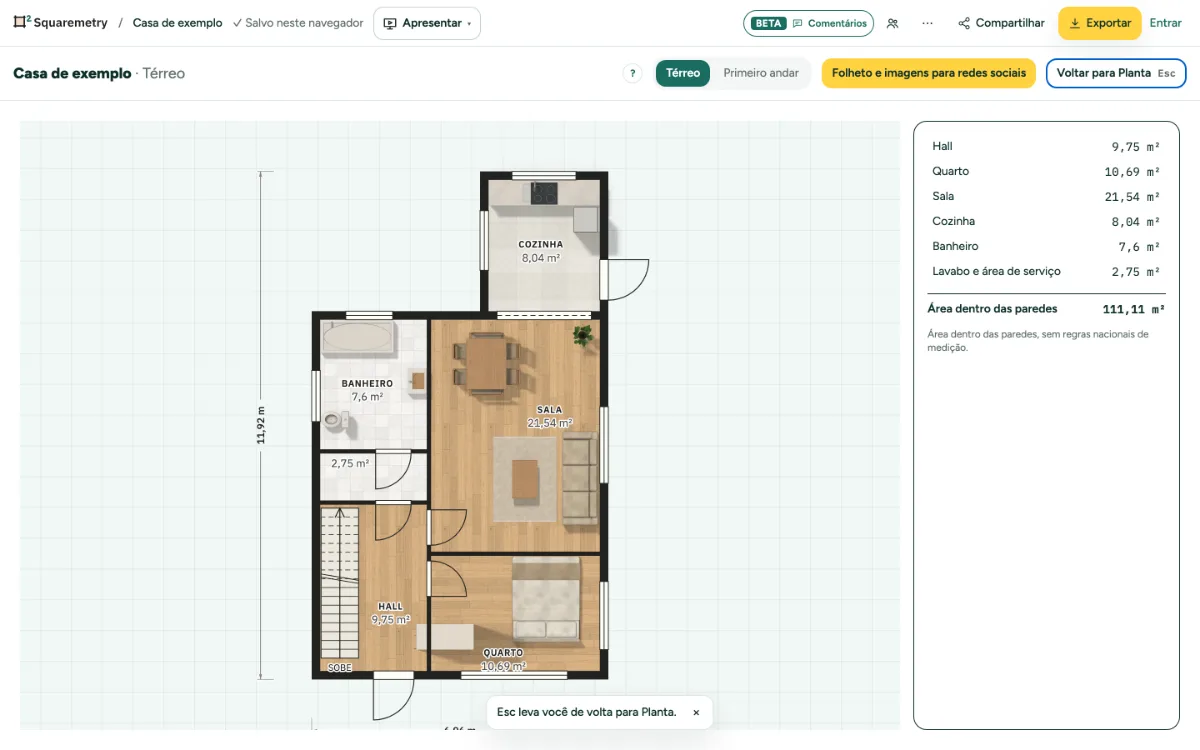Select the desk in the Quarto
The height and width of the screenshot is (750, 1200).
coord(445,638)
